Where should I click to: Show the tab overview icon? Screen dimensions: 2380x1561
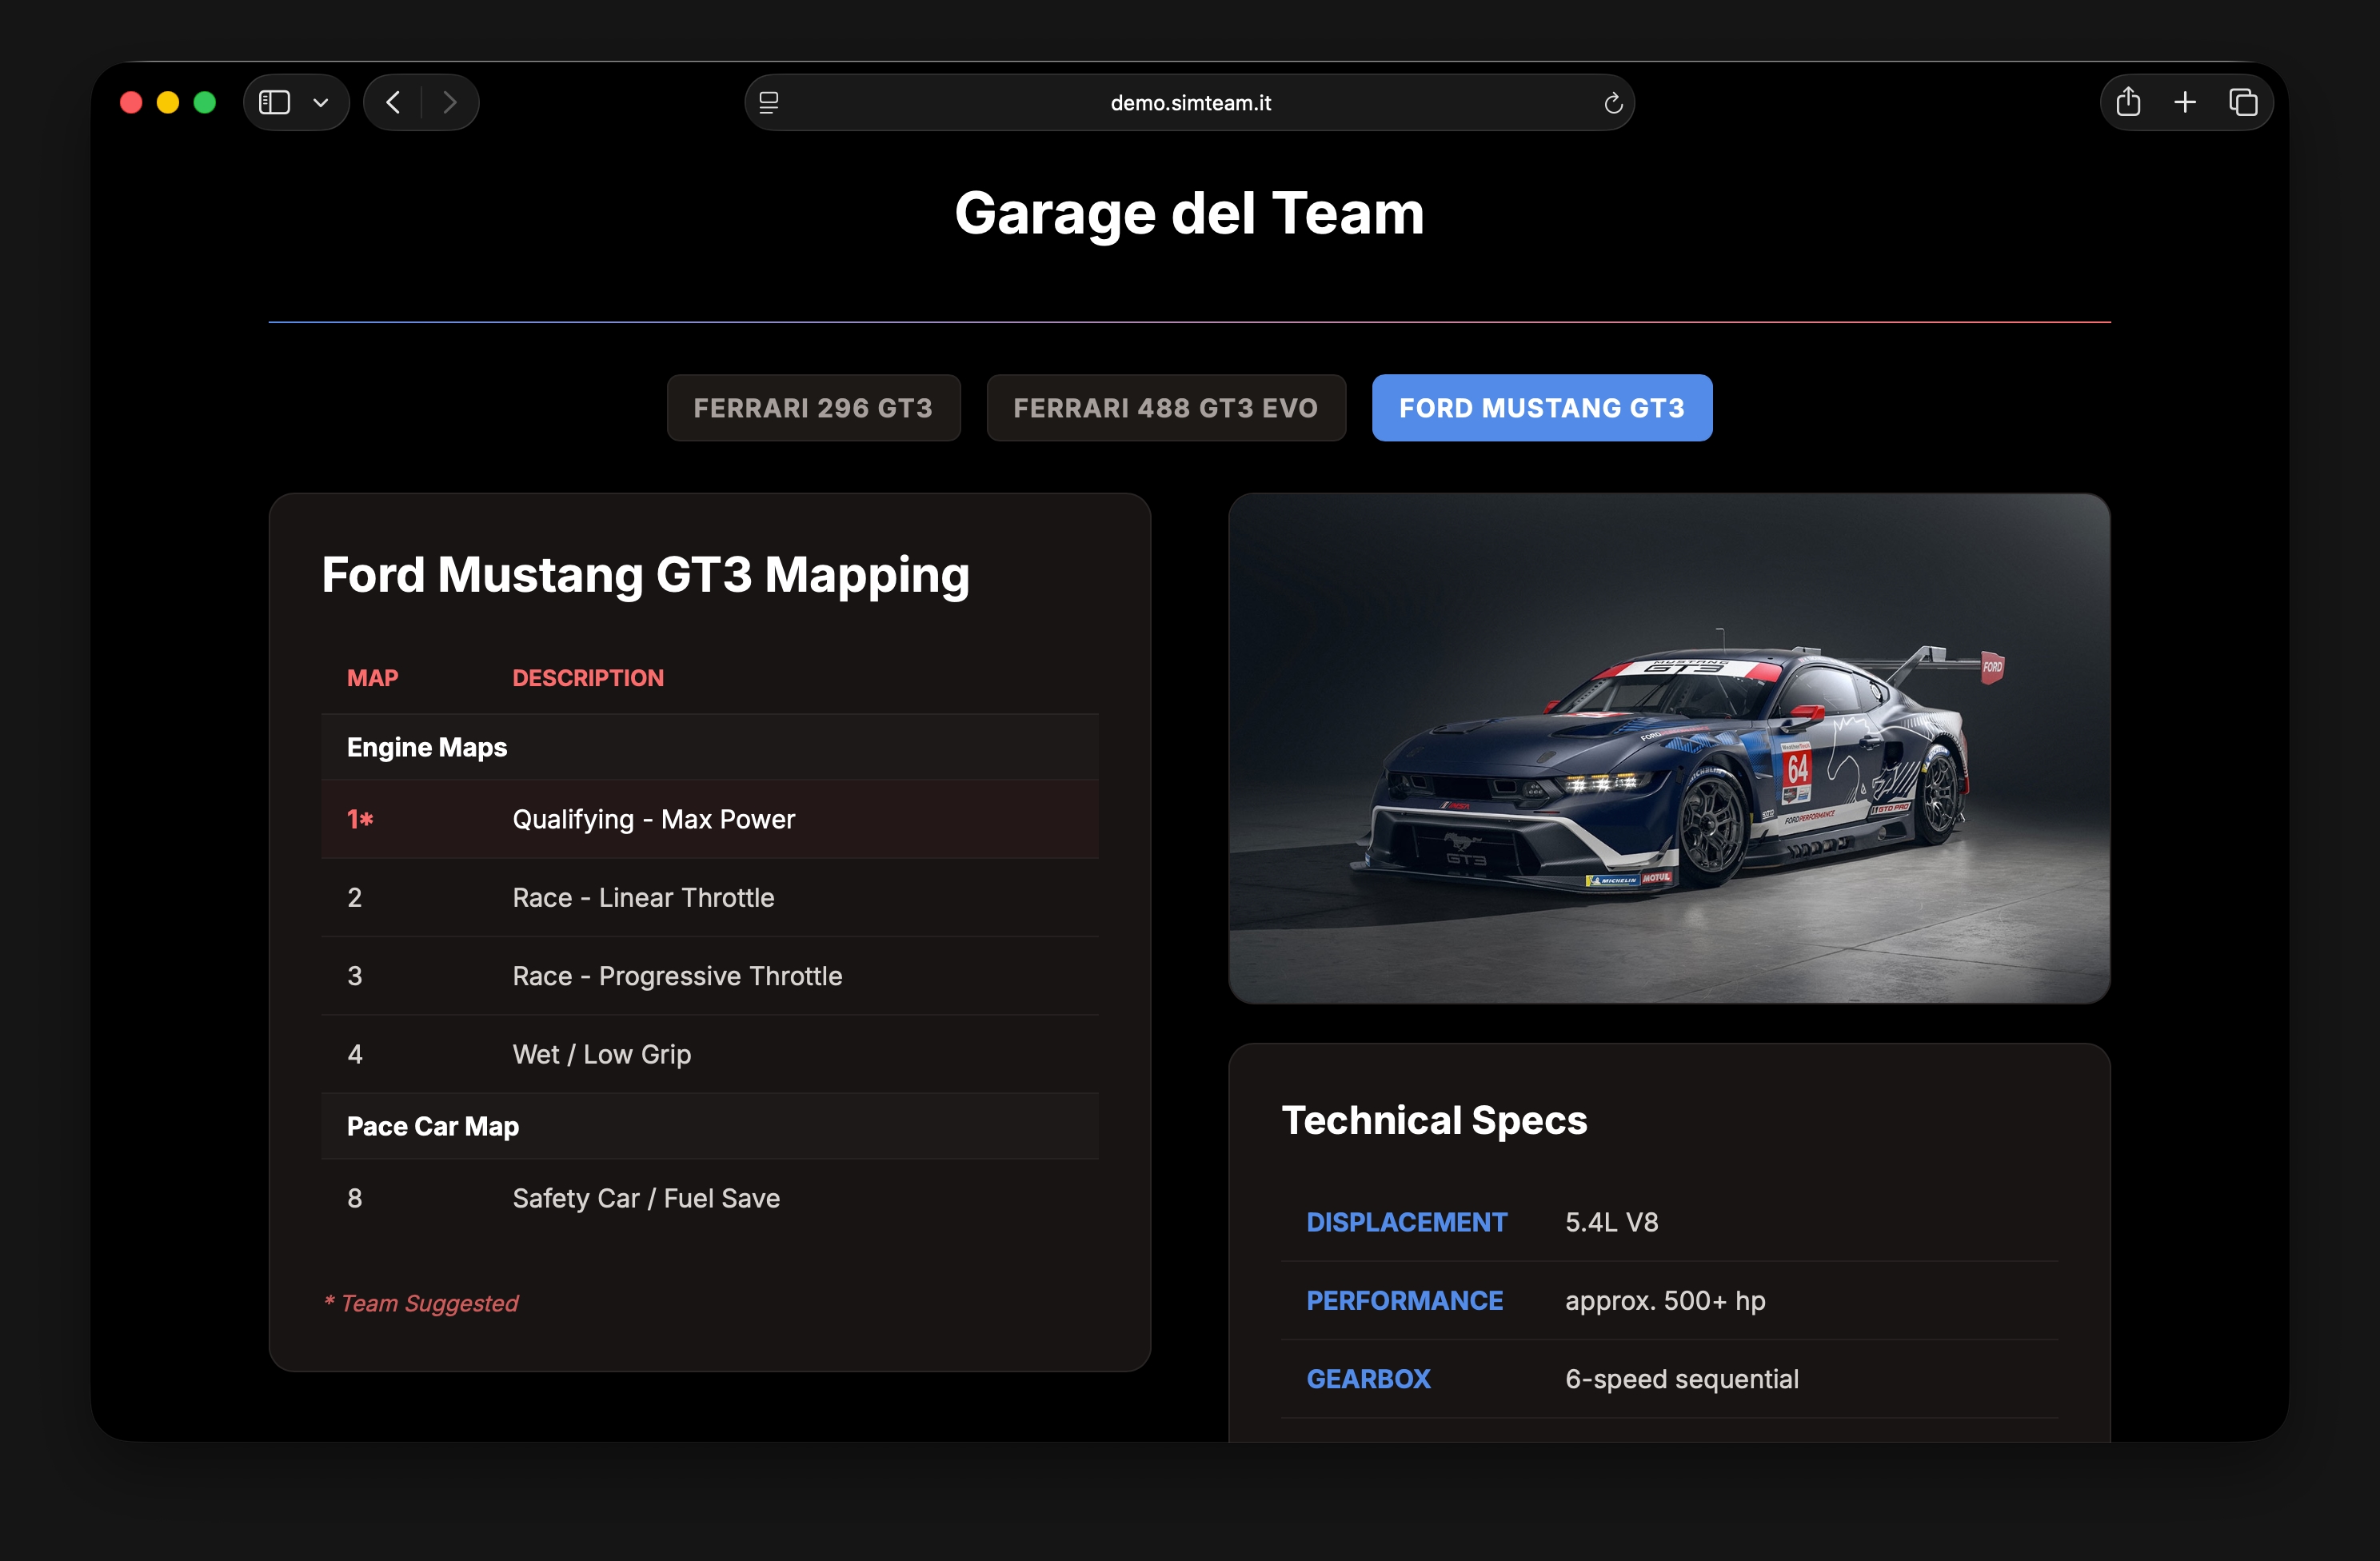tap(2243, 101)
